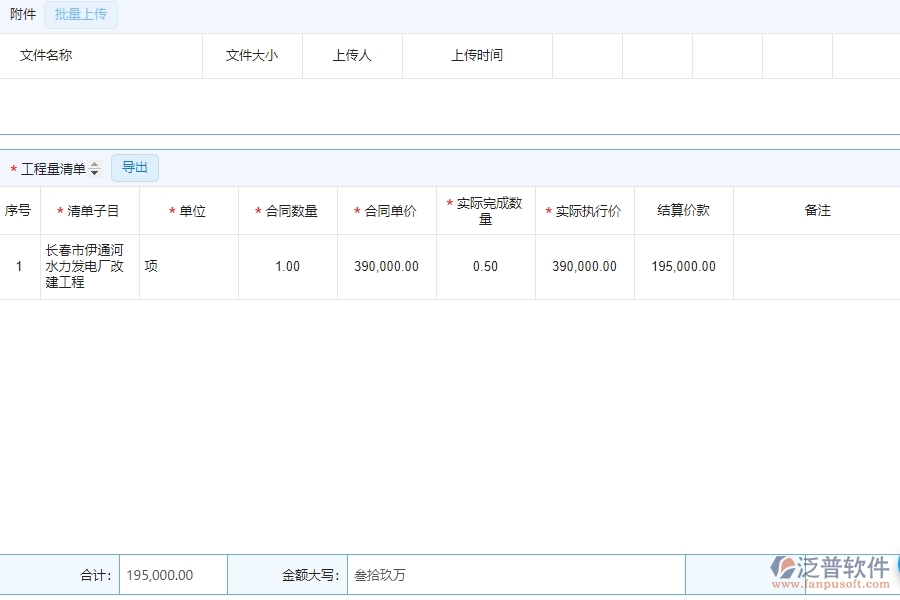The width and height of the screenshot is (900, 600).
Task: Select the 长春市伊通河水力发电厂改建工程 cell
Action: pyautogui.click(x=88, y=266)
